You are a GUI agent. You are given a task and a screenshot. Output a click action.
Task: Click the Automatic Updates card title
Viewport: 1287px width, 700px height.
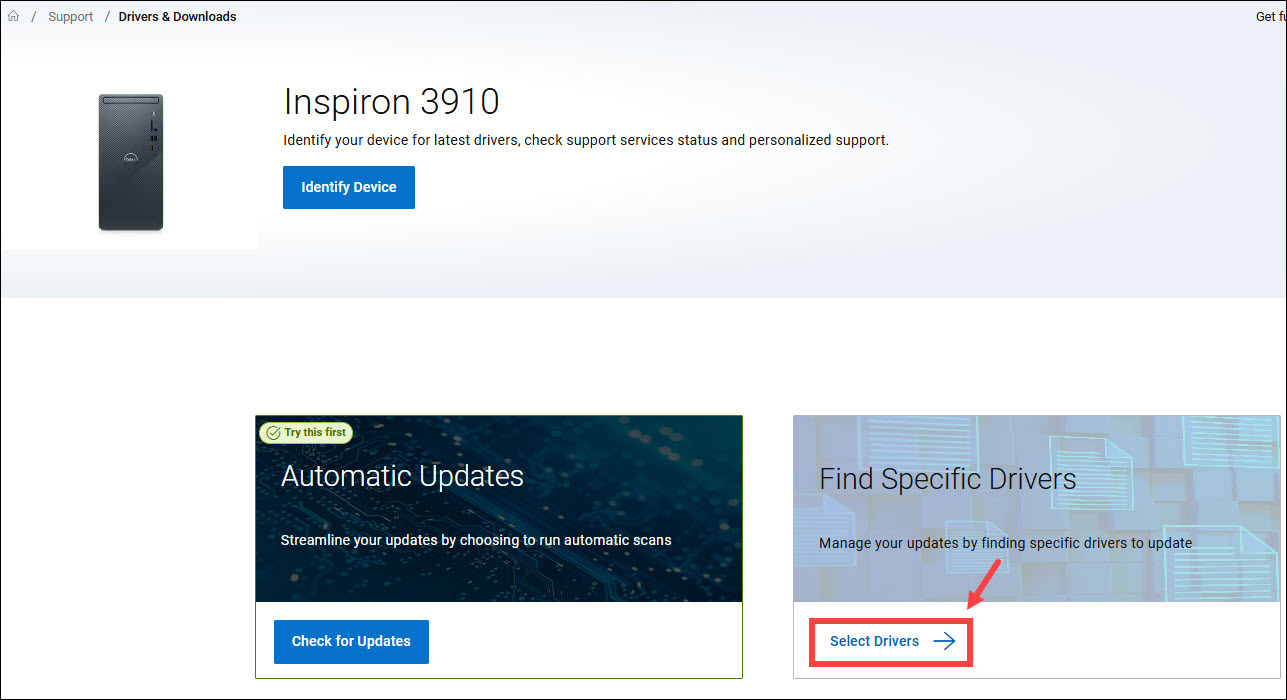click(x=402, y=476)
